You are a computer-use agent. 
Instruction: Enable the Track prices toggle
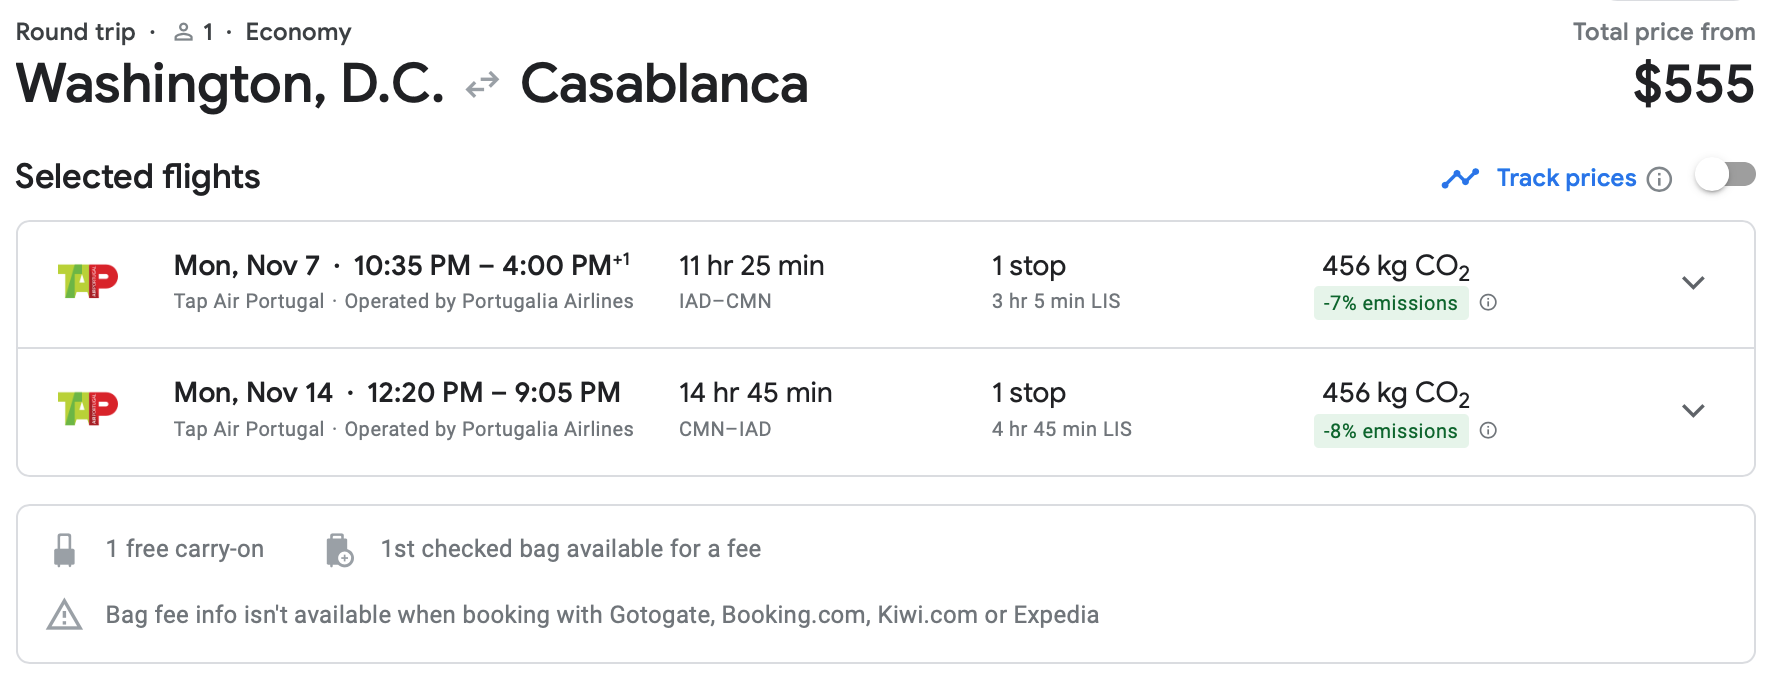tap(1725, 175)
